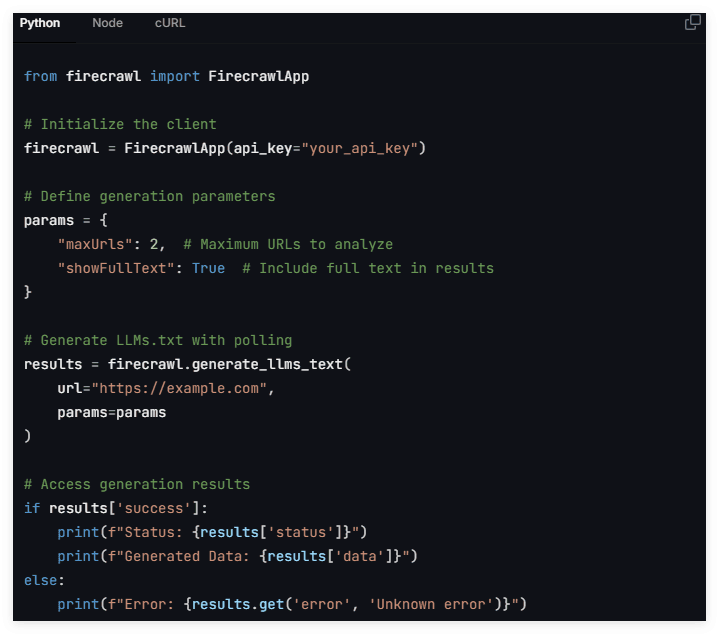Click the 'from firecrawl import FirecrawlApp' line
719x634 pixels.
166,76
